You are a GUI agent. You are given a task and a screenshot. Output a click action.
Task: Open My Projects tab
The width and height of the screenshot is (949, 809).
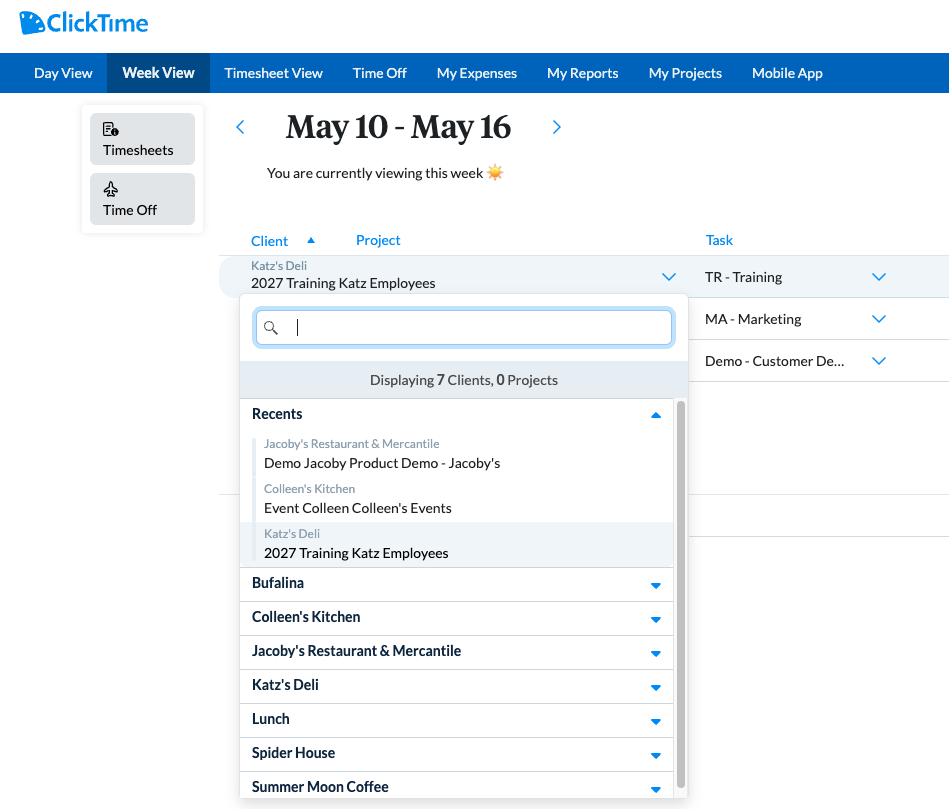click(x=685, y=73)
